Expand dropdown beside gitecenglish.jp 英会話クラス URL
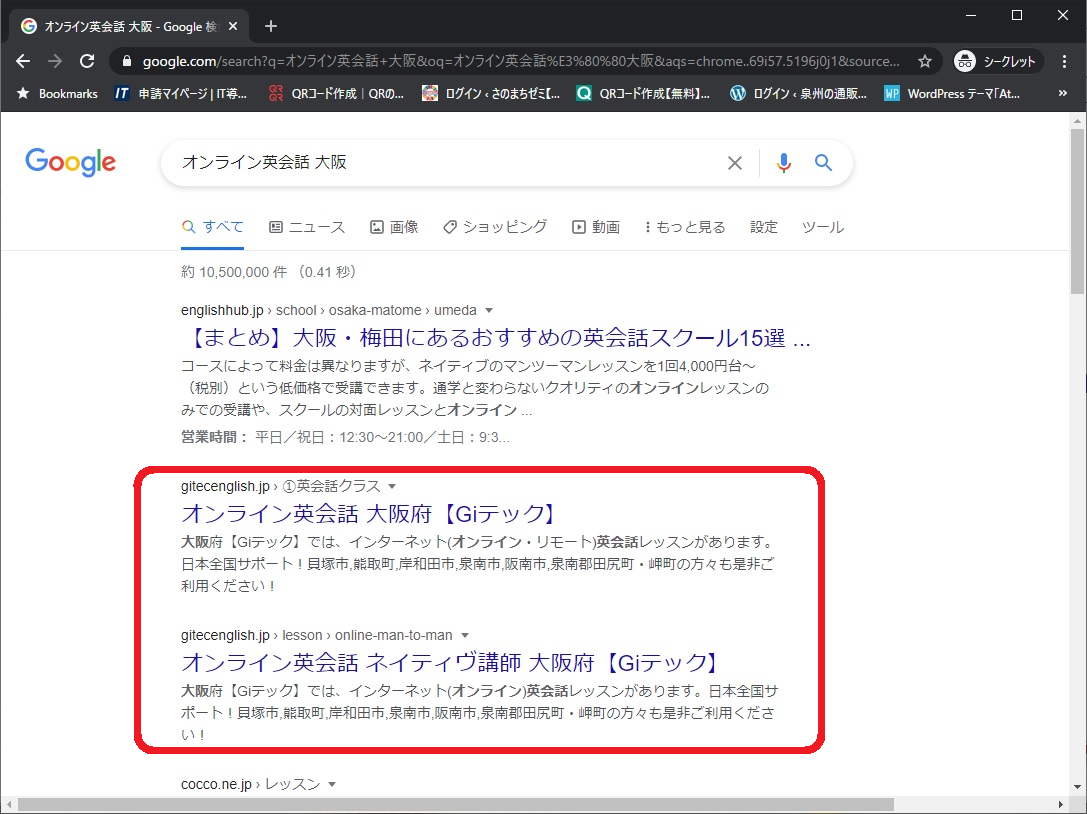The image size is (1087, 814). [392, 487]
